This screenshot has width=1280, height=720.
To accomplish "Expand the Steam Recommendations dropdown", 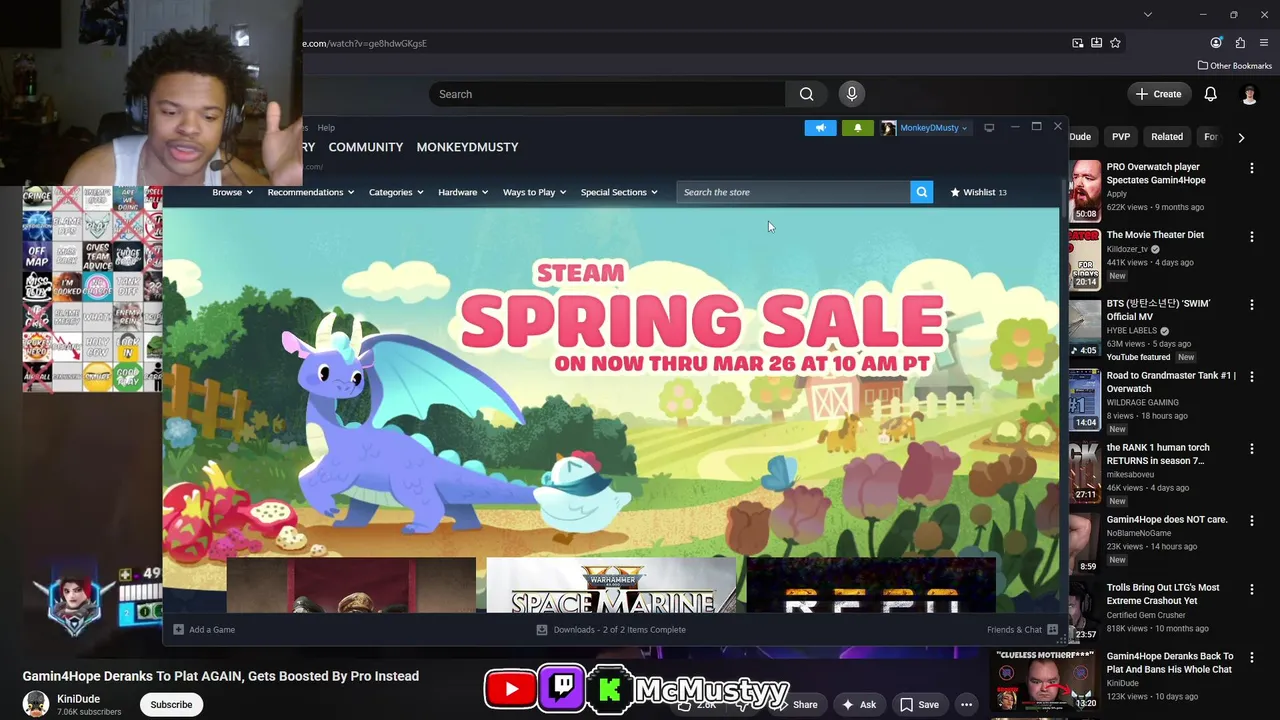I will point(311,192).
